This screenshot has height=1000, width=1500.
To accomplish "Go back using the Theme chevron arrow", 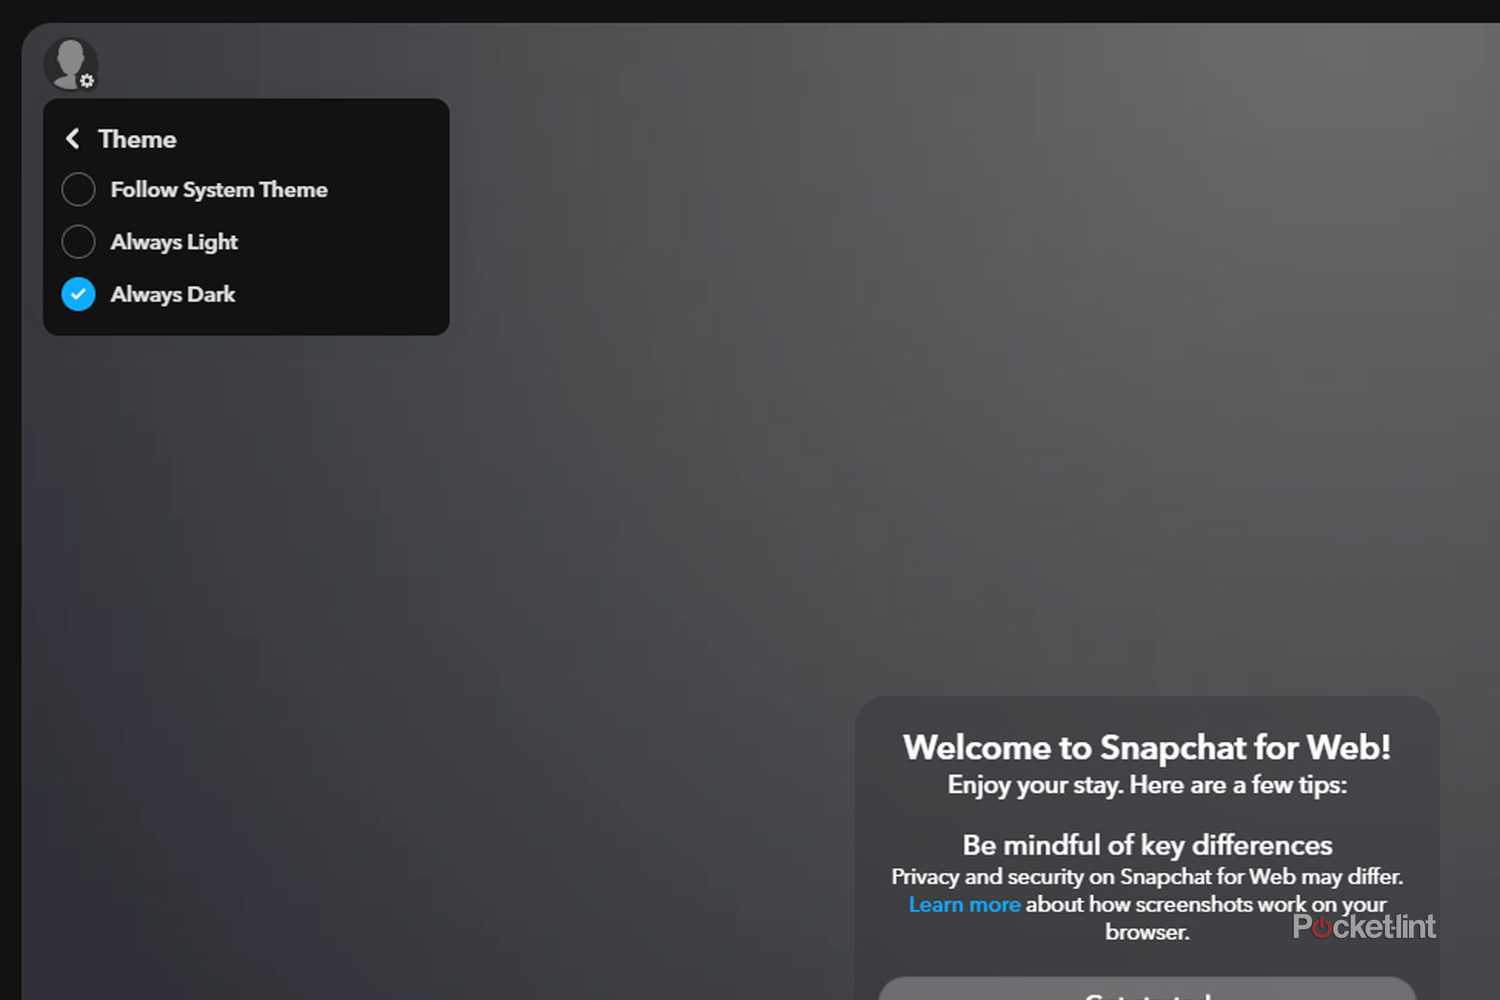I will 72,139.
